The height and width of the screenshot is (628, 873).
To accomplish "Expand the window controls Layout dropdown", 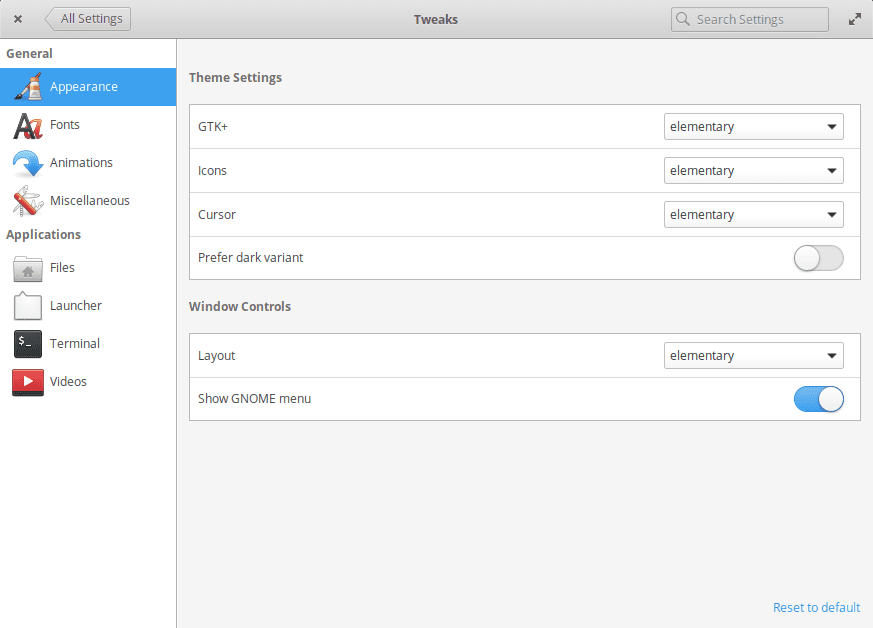I will (x=753, y=356).
